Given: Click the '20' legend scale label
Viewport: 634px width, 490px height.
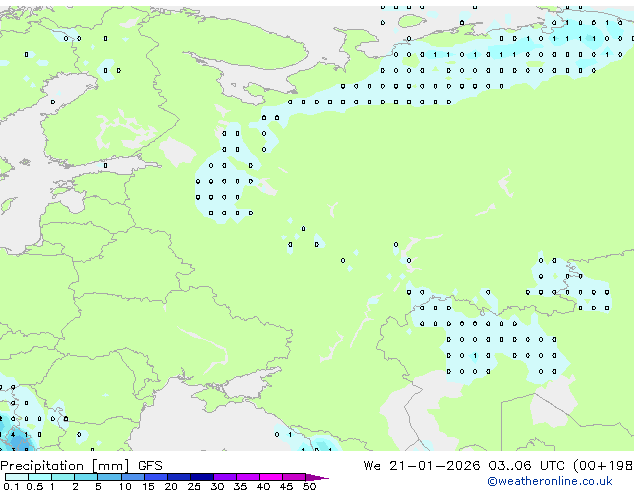Looking at the screenshot, I should [171, 486].
